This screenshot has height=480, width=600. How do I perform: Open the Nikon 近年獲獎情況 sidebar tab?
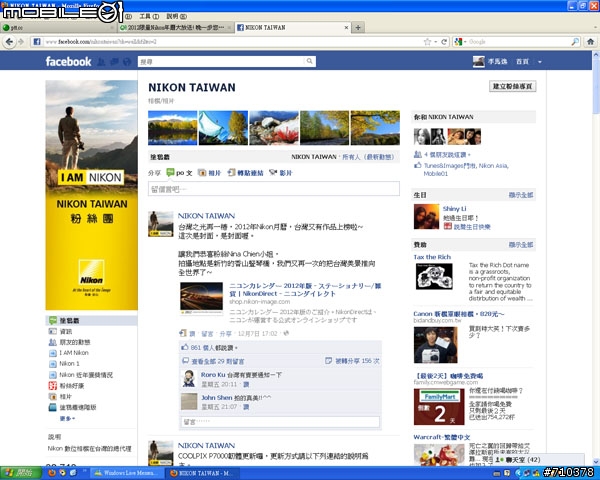[x=86, y=375]
